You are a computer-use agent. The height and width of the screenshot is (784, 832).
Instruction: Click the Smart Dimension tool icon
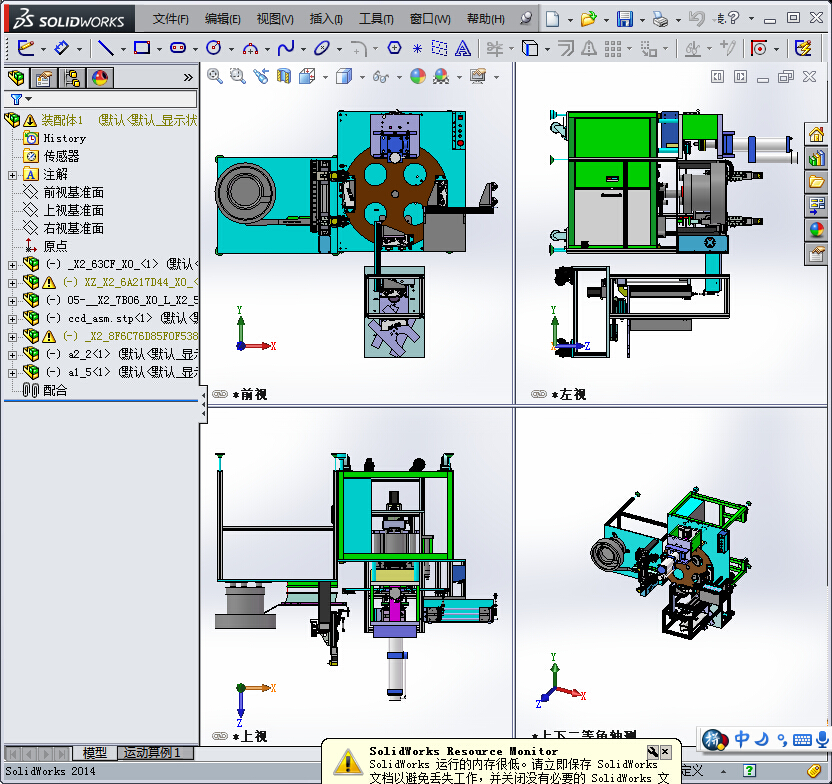(x=62, y=48)
